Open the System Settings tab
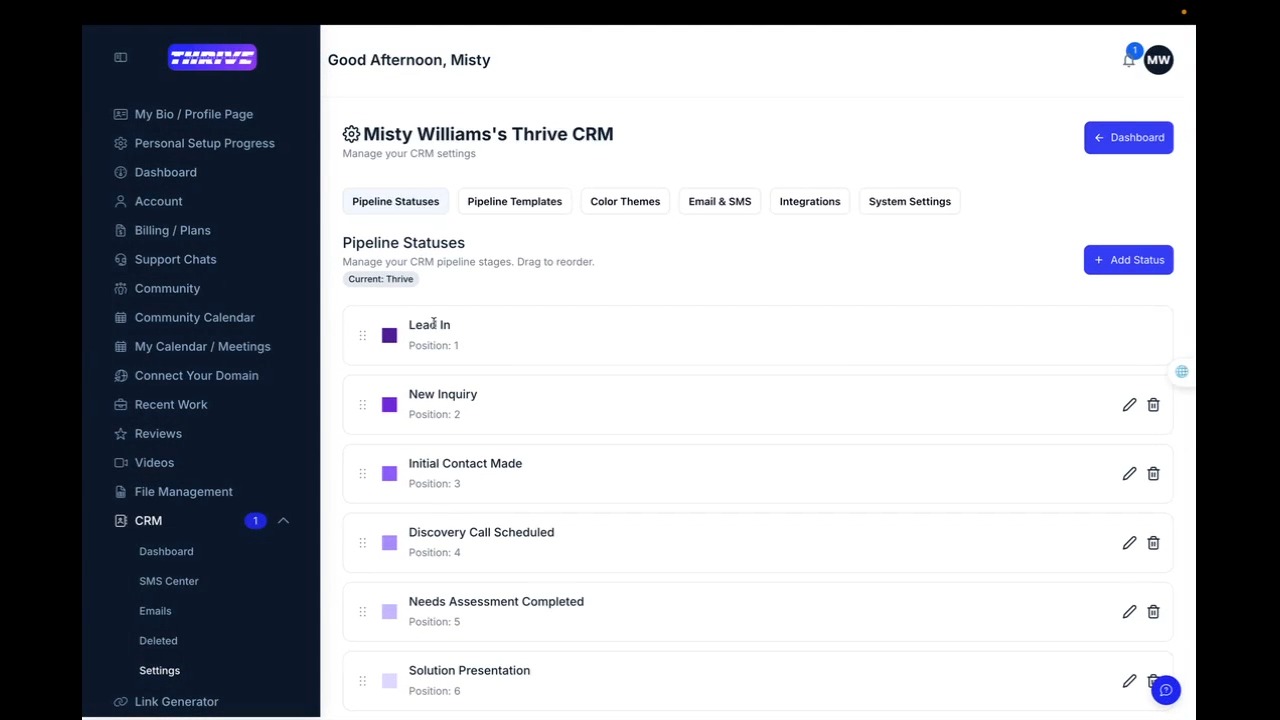Screen dimensions: 1280x720 point(910,201)
